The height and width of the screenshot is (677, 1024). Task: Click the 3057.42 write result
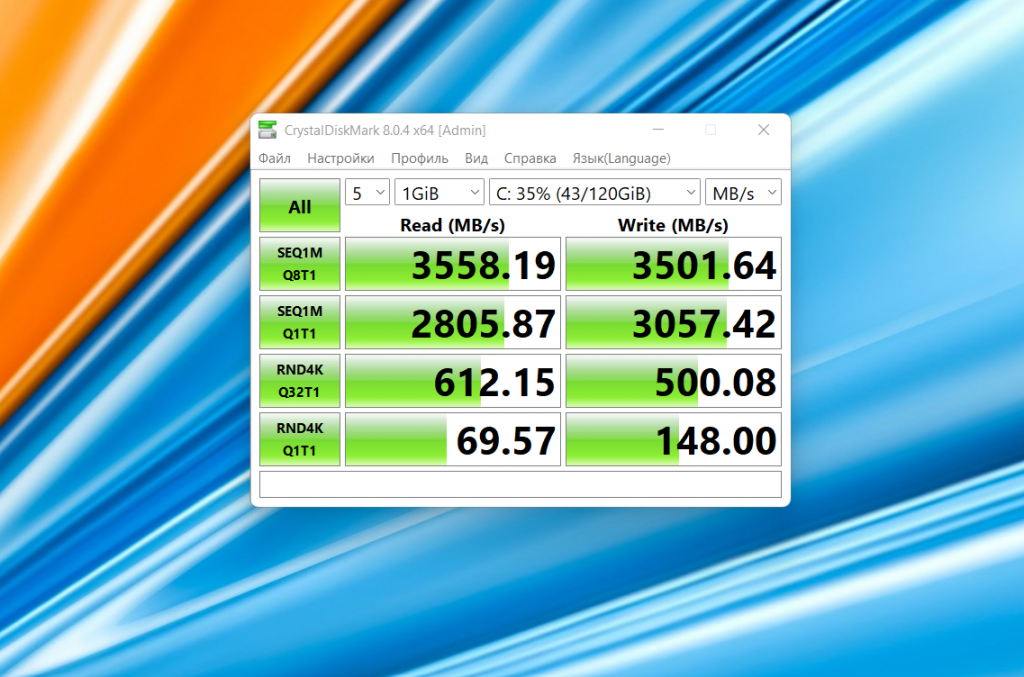(673, 322)
